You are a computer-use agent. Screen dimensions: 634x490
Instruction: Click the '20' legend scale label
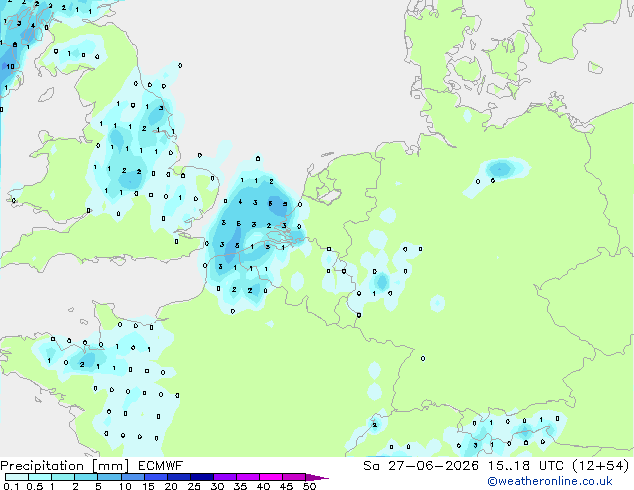[171, 486]
